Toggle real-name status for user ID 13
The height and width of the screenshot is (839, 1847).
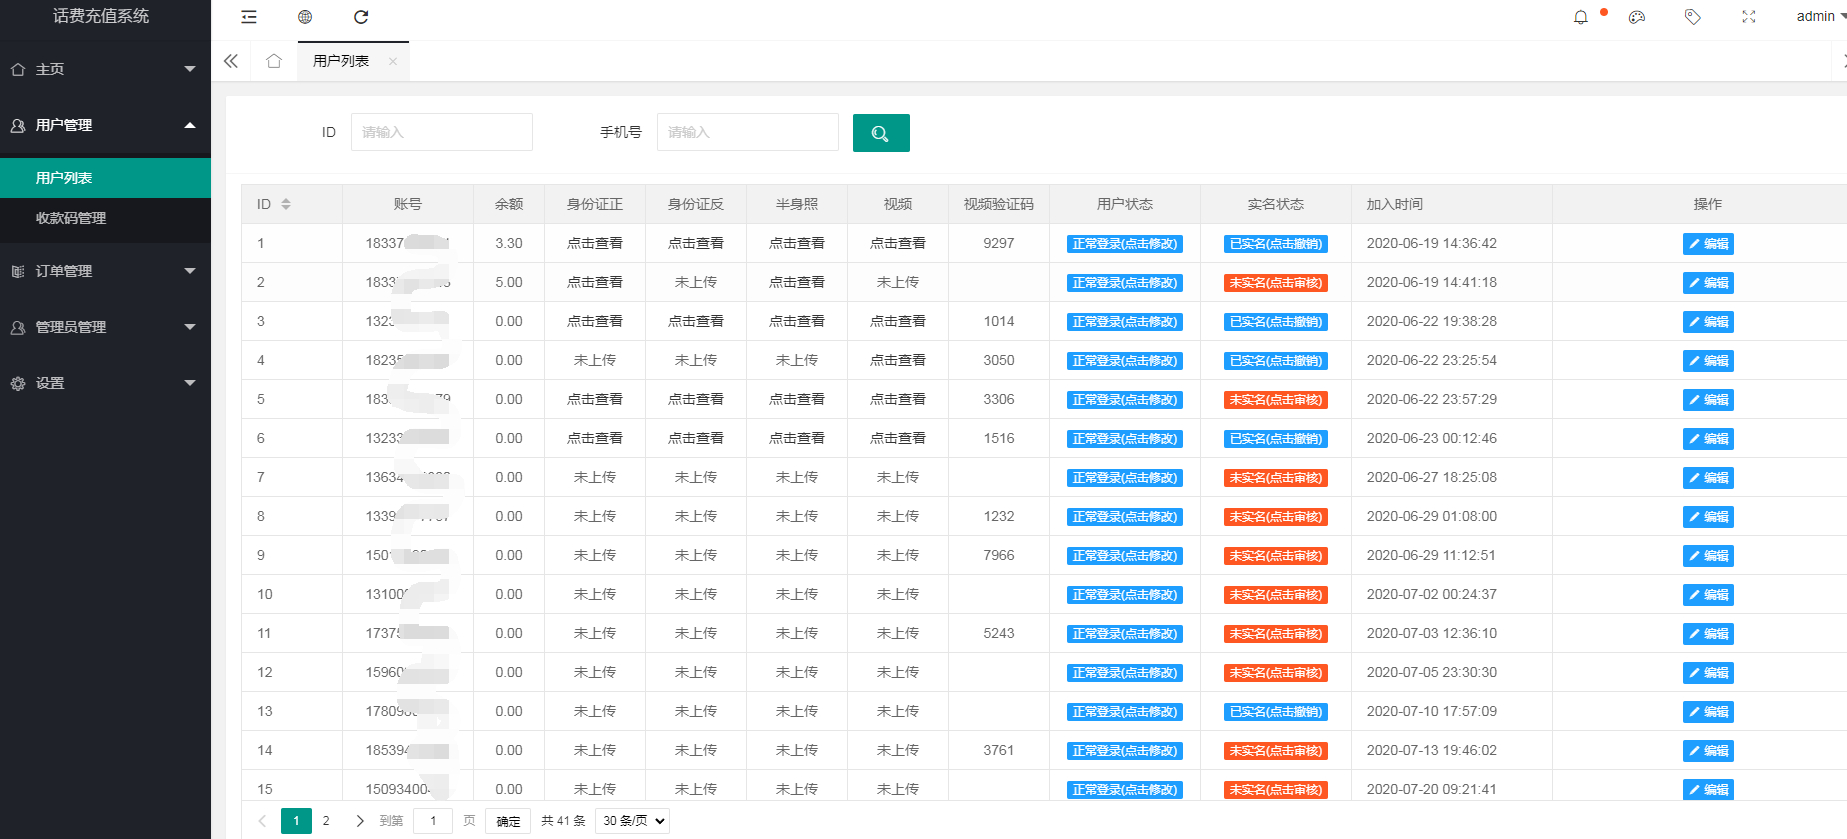point(1276,712)
